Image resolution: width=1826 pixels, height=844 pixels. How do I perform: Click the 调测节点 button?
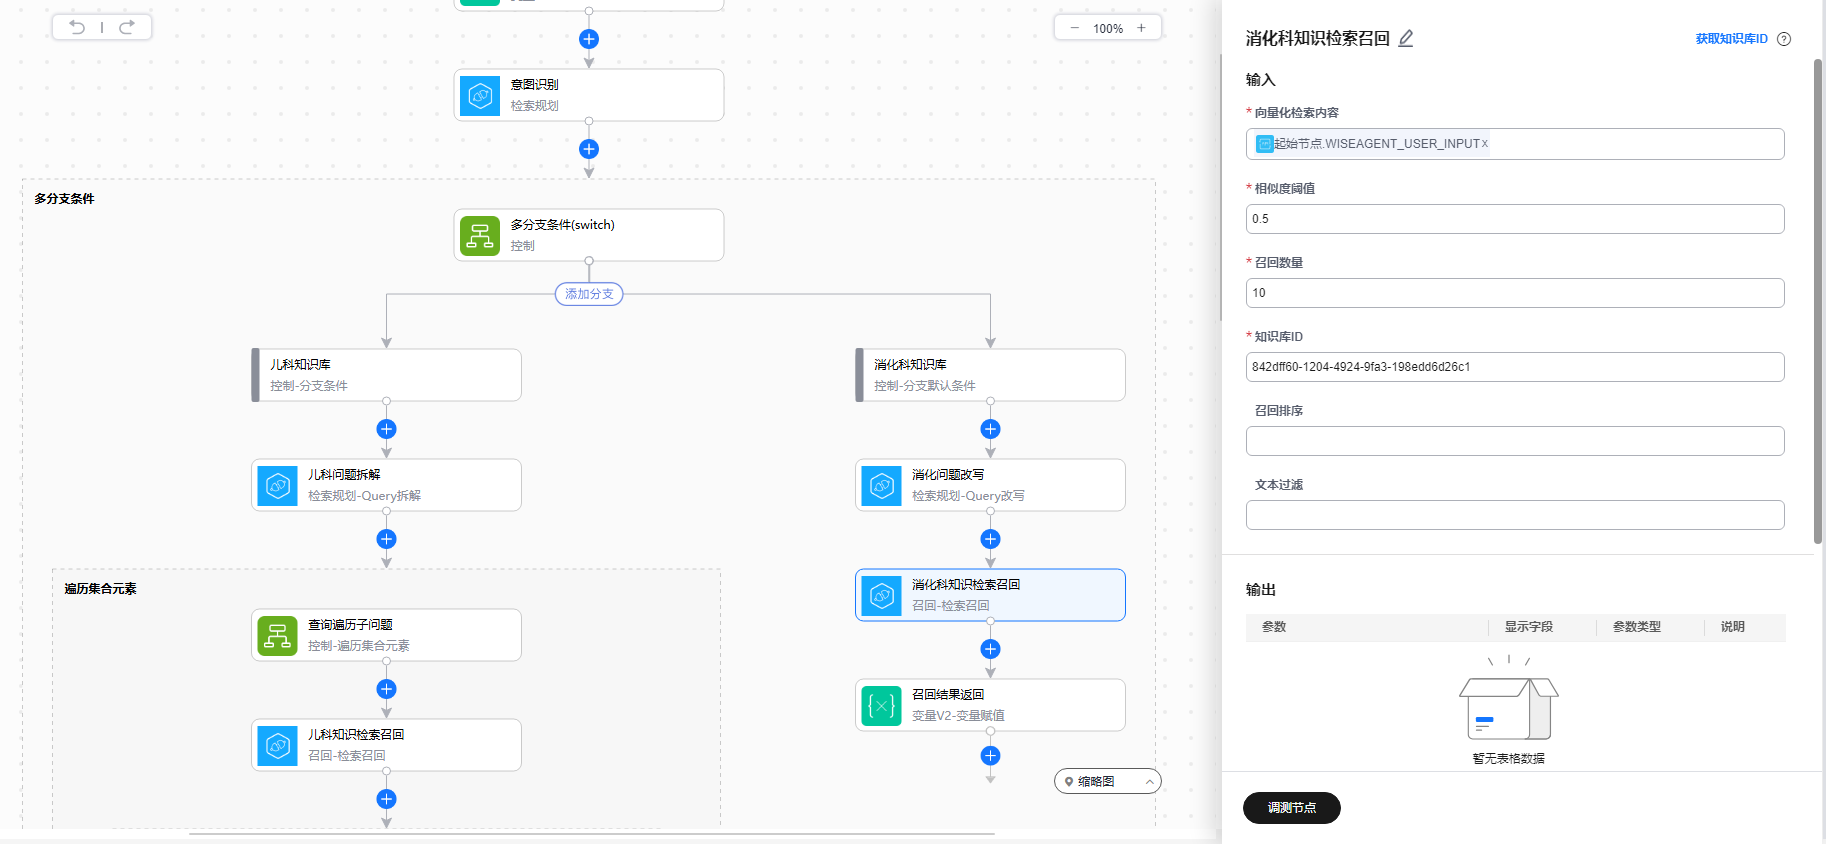(x=1291, y=808)
